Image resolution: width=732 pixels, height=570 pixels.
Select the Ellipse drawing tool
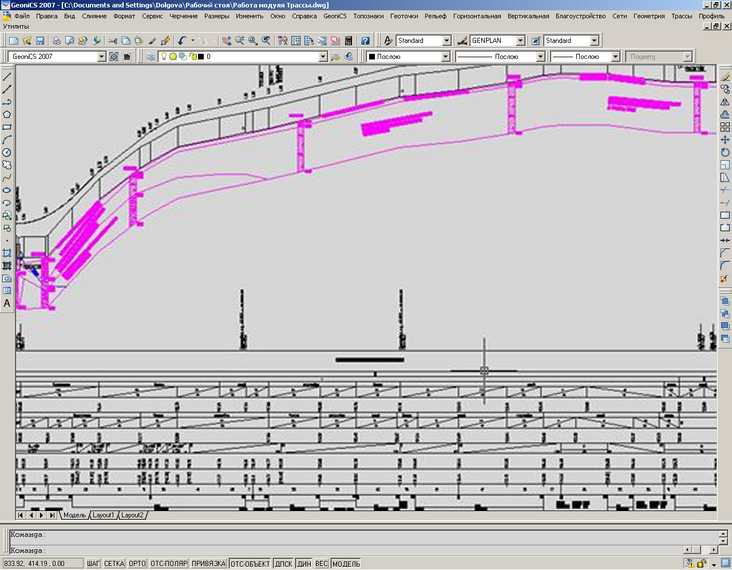pyautogui.click(x=7, y=190)
